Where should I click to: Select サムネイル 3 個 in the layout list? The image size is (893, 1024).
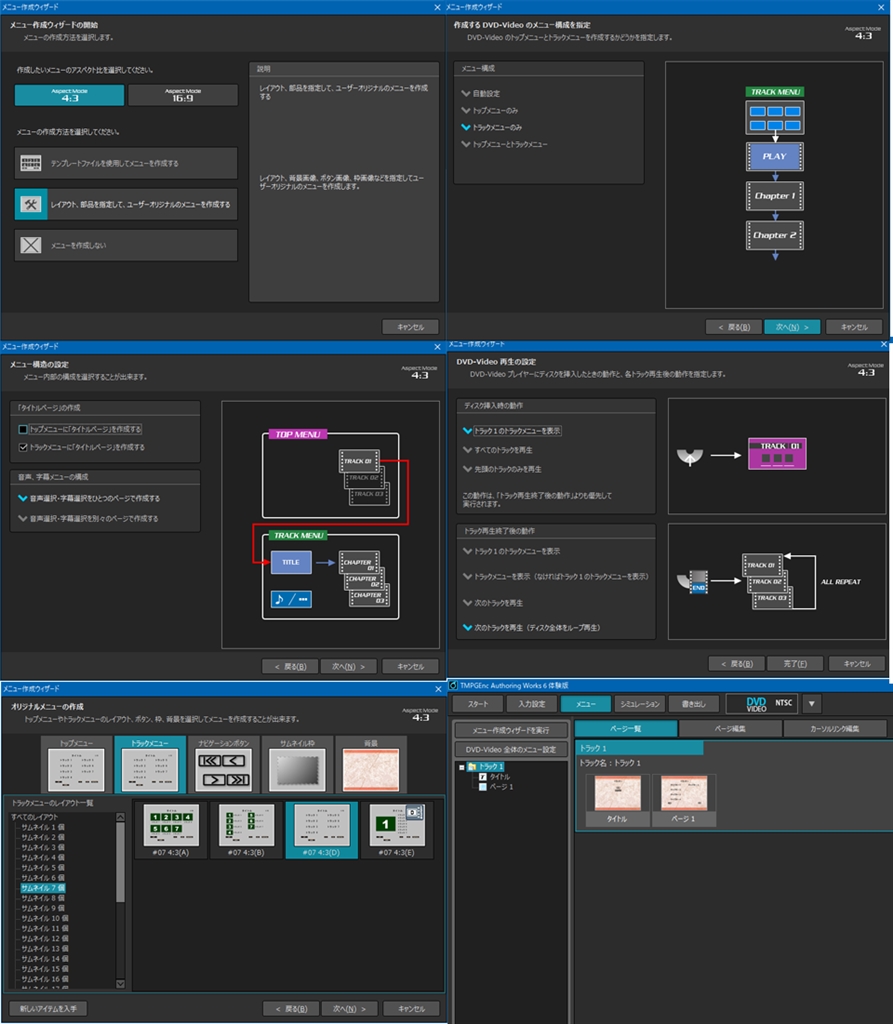click(x=43, y=847)
